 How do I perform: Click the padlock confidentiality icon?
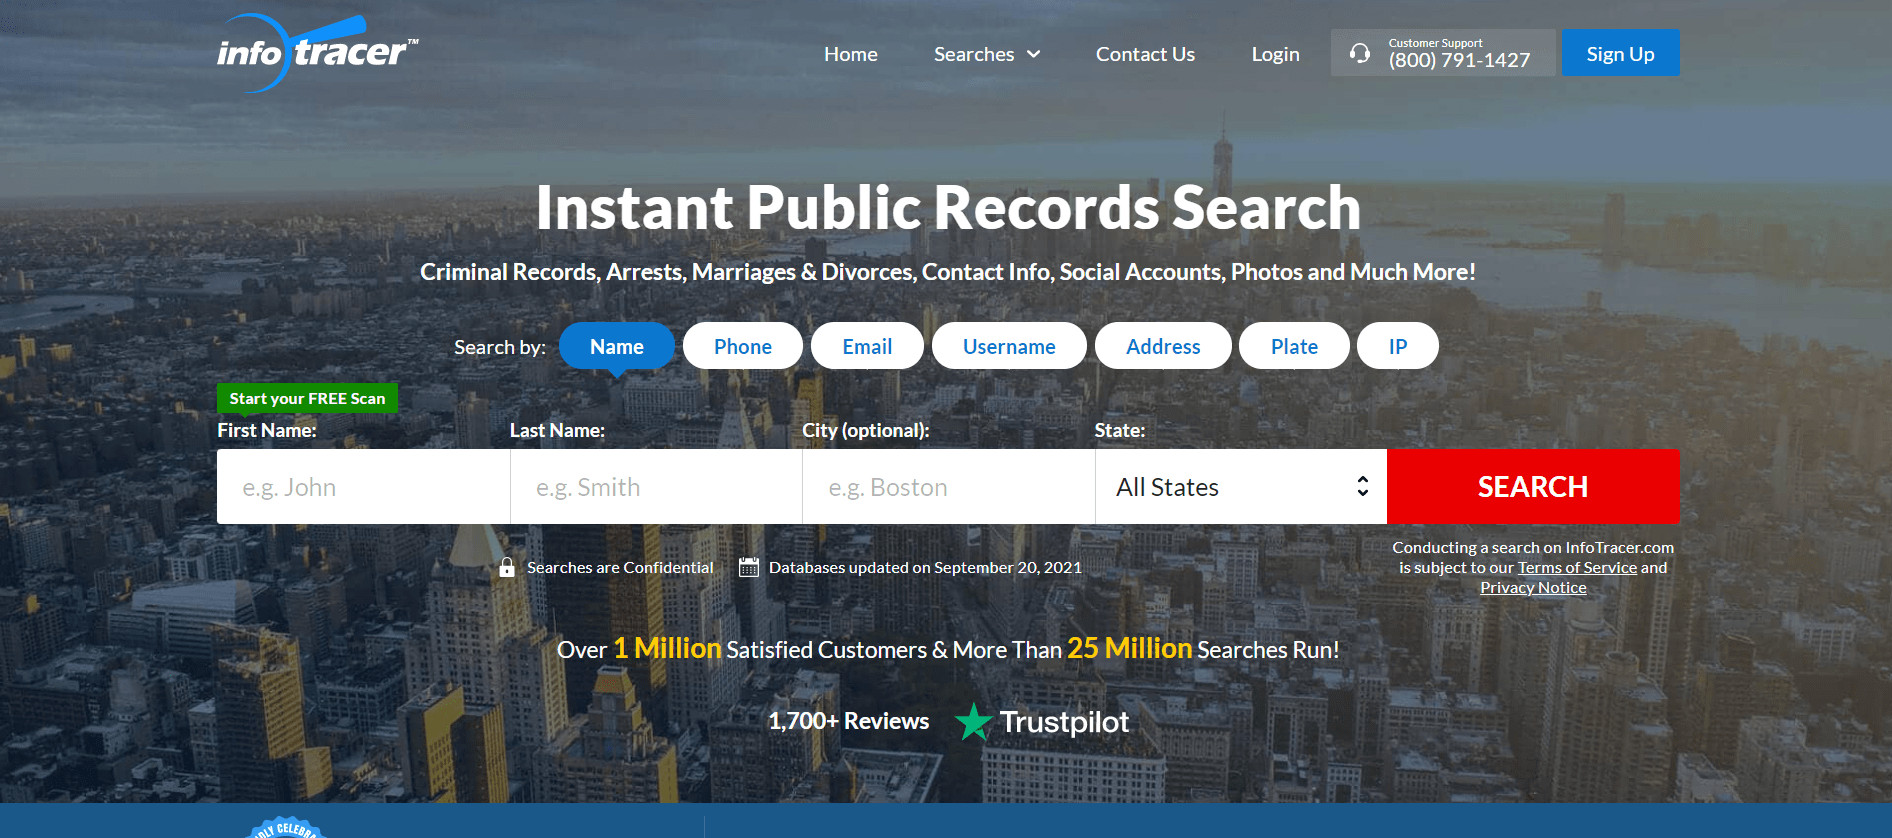point(507,567)
